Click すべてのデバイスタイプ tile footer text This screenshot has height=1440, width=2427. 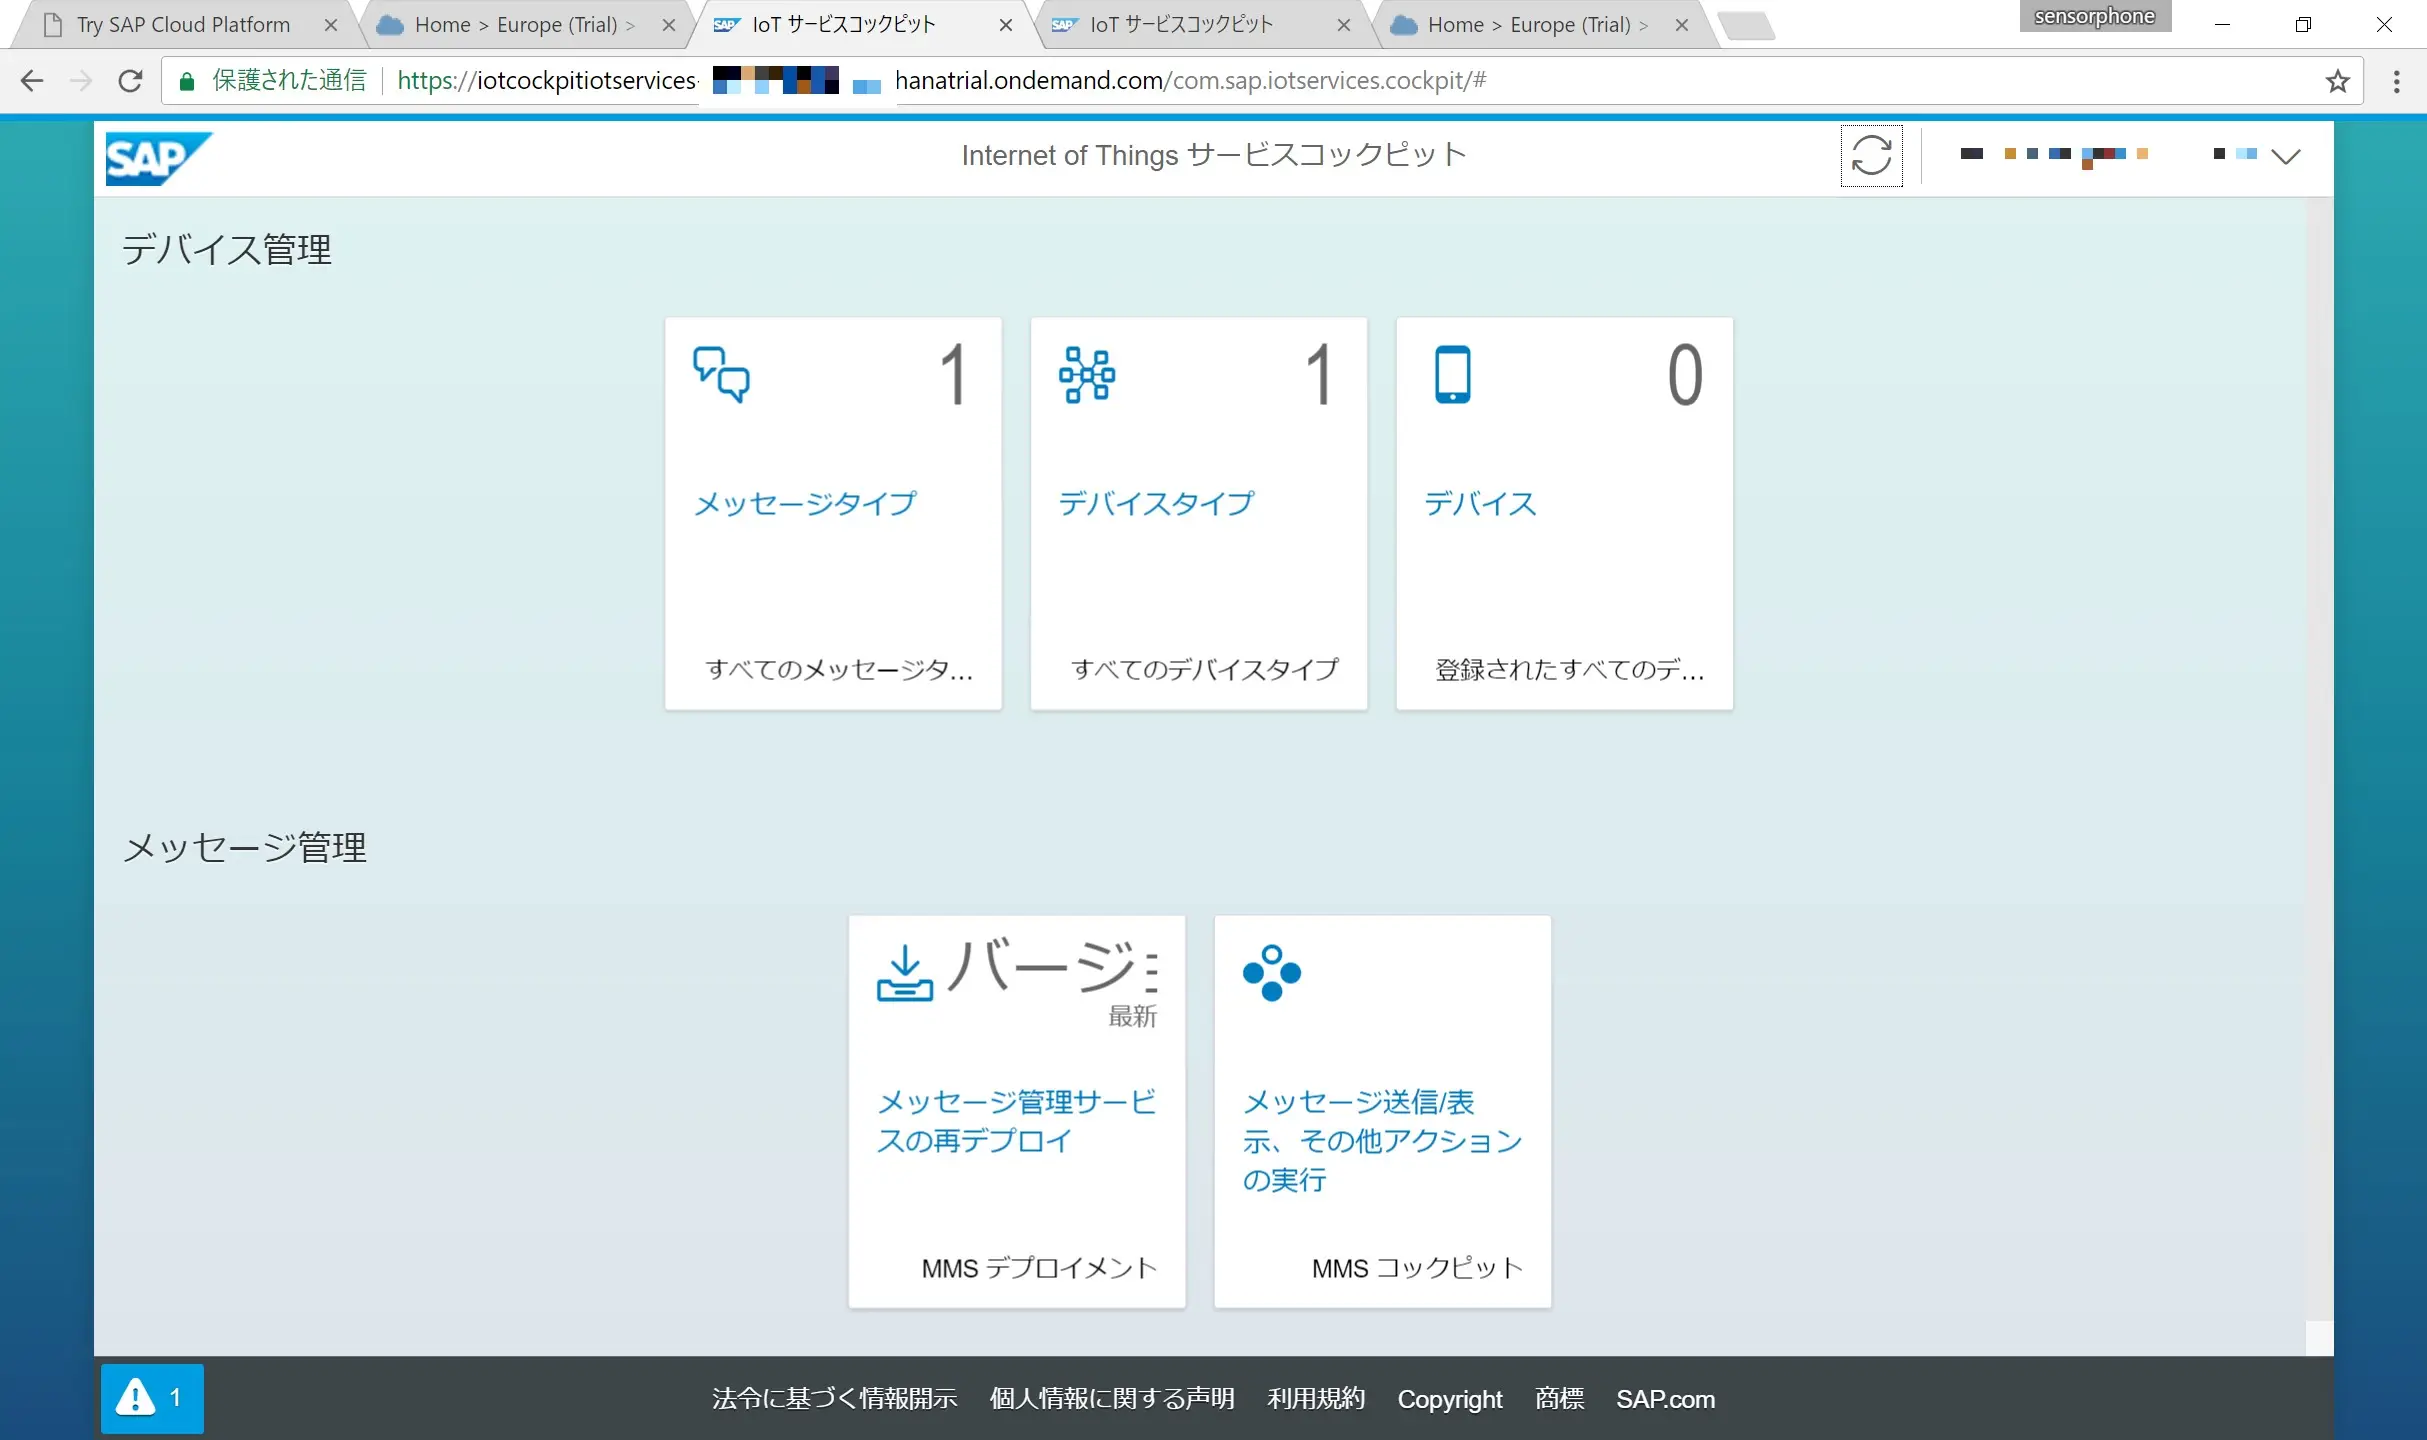coord(1204,669)
